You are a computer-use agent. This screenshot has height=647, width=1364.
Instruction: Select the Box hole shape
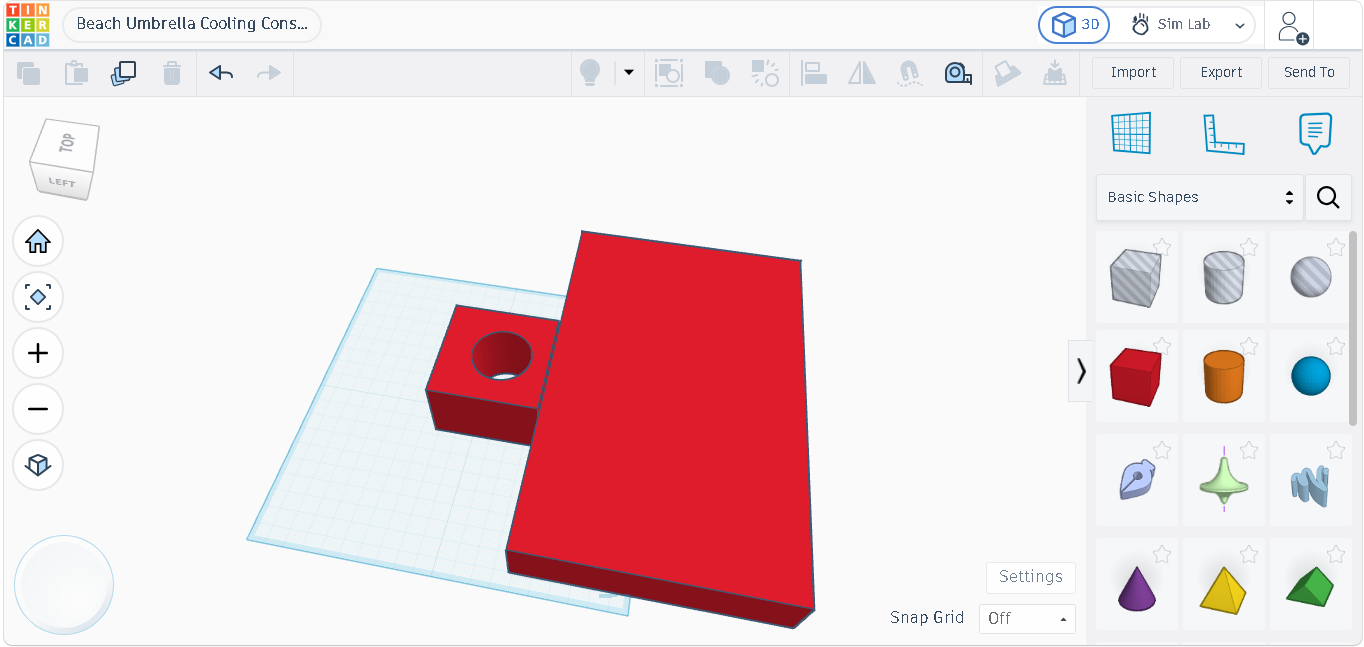coord(1135,277)
